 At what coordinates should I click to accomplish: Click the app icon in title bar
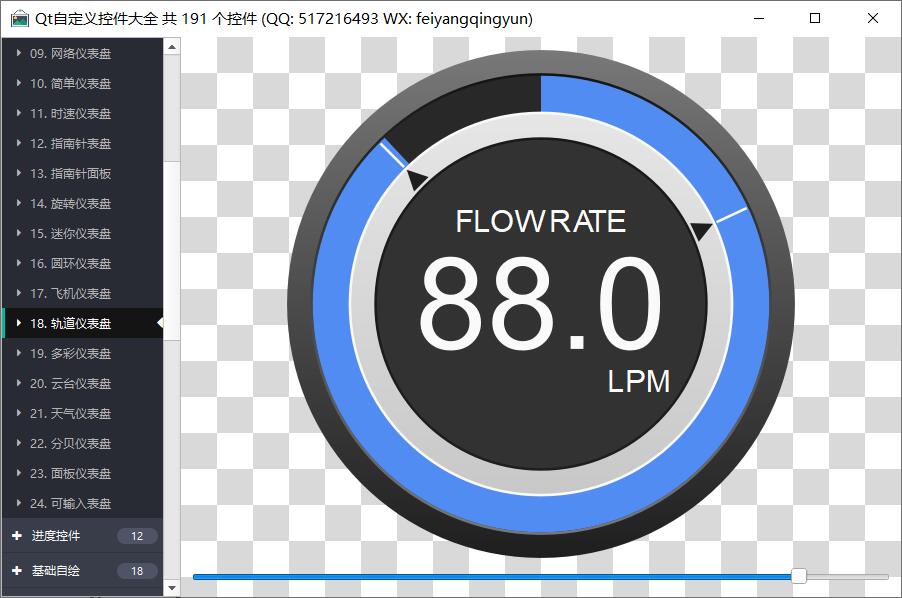[20, 19]
